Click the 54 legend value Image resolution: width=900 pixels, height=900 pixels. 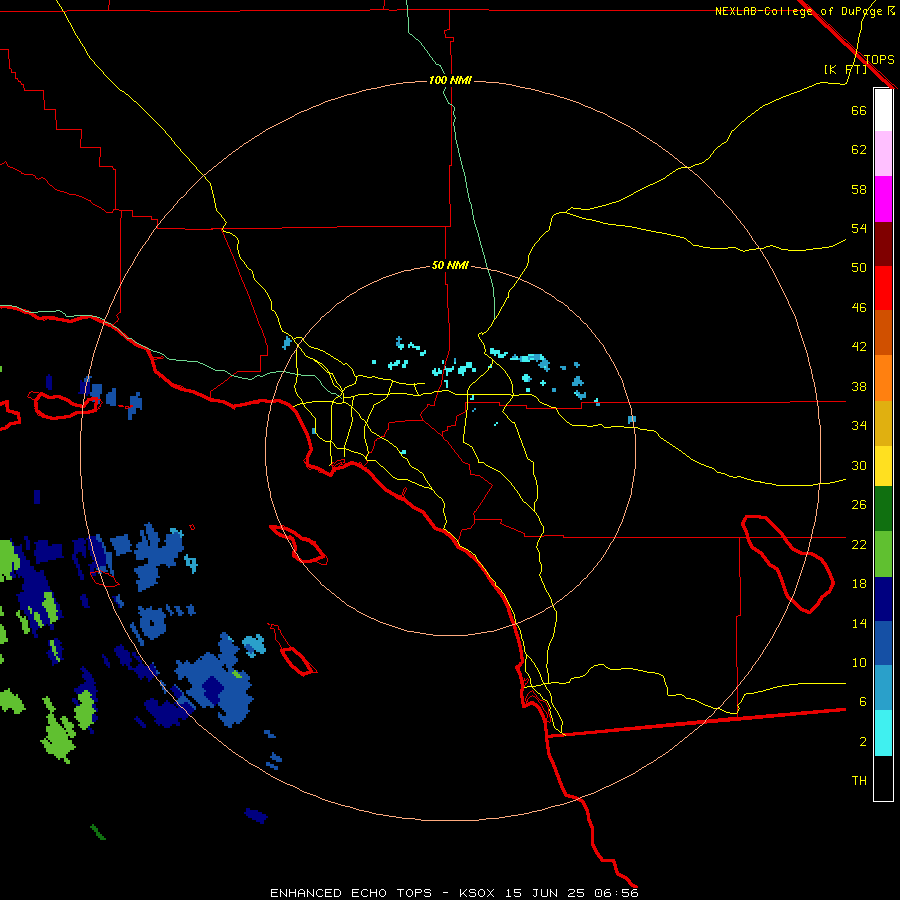859,228
